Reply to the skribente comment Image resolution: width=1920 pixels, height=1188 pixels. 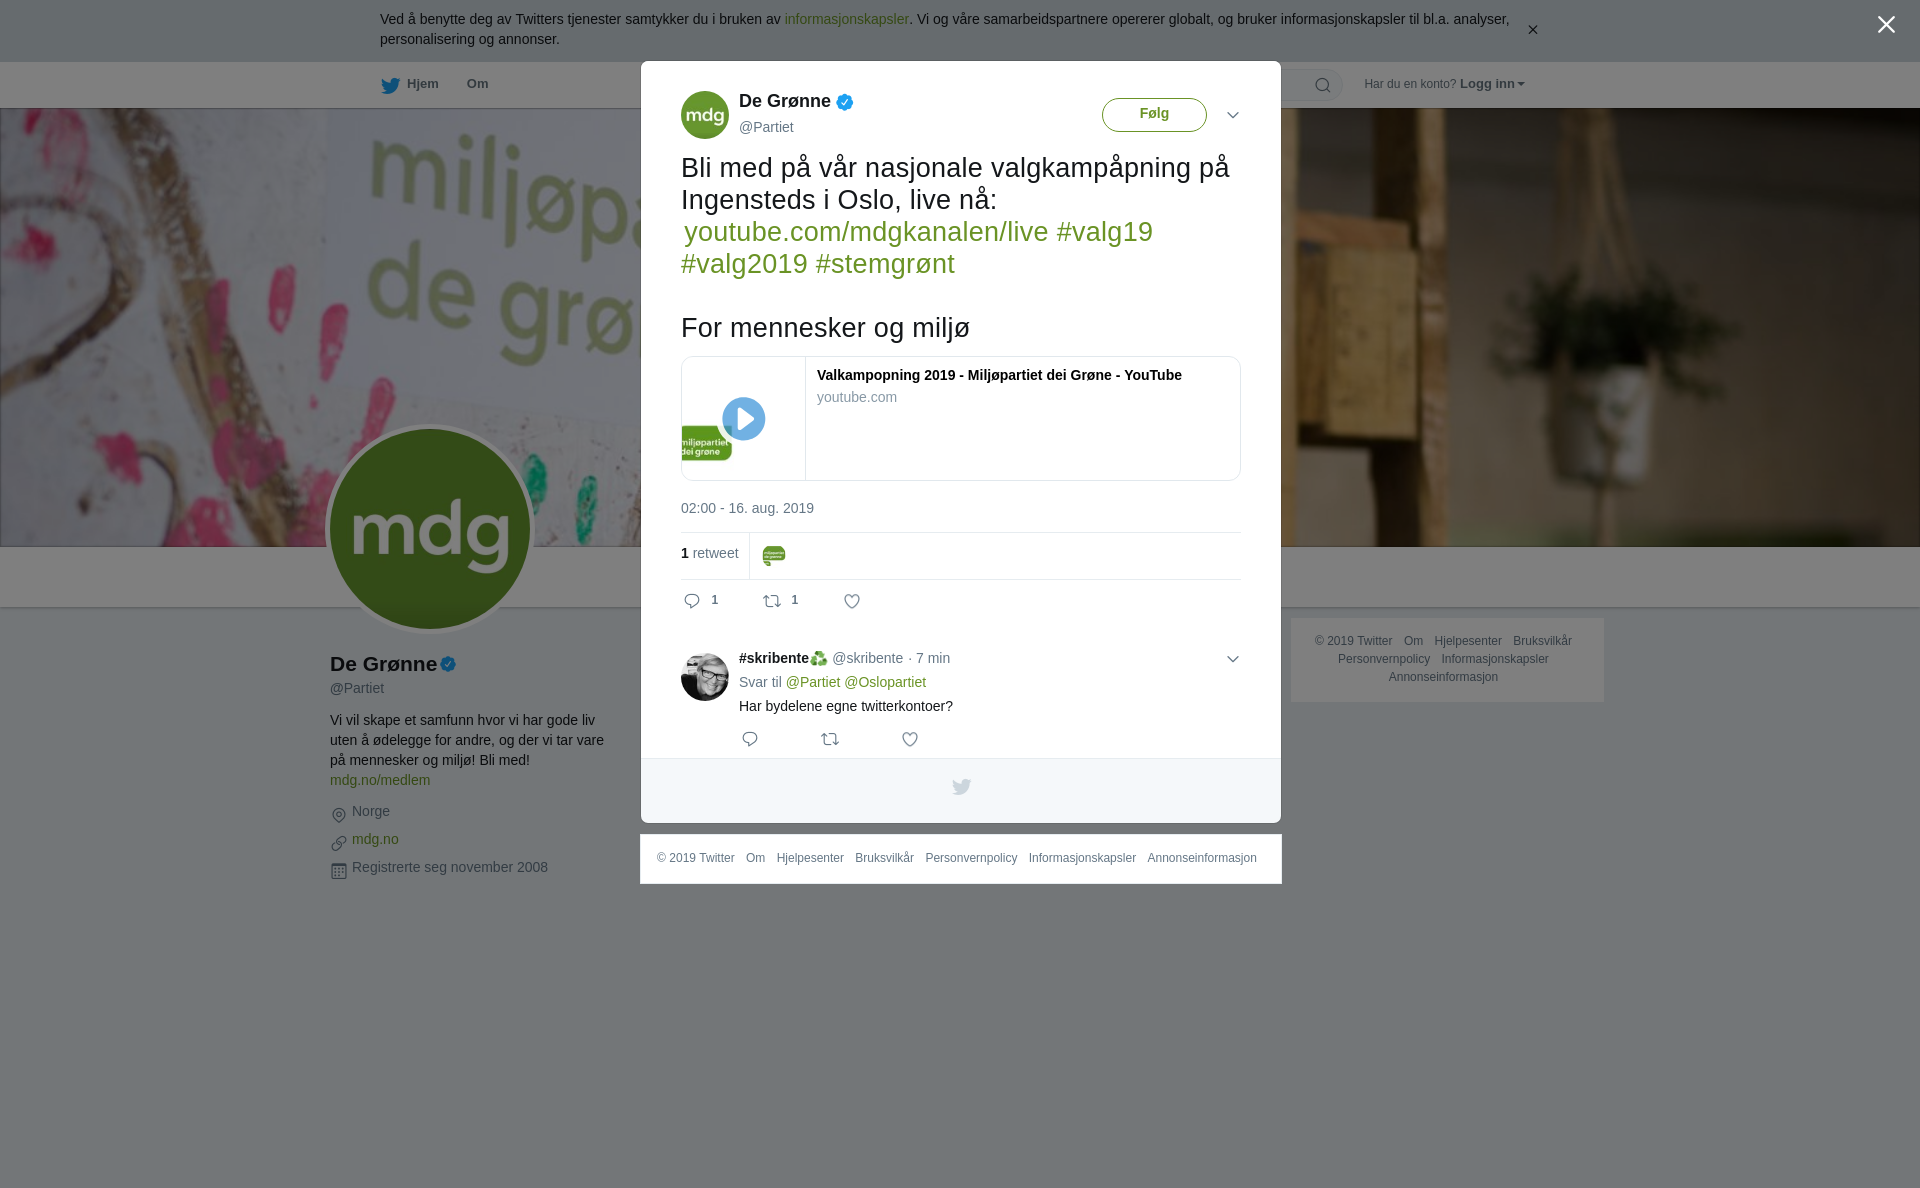[x=750, y=739]
